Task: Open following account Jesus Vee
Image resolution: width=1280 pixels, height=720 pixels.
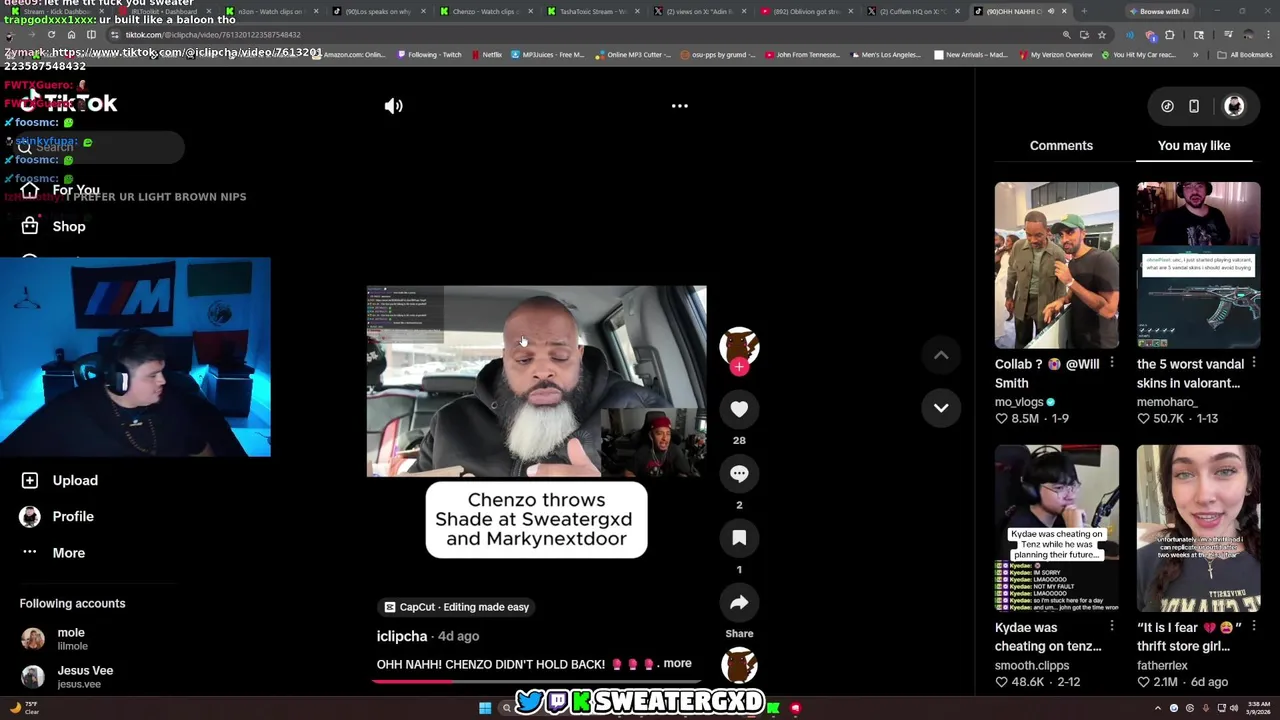Action: (x=67, y=677)
